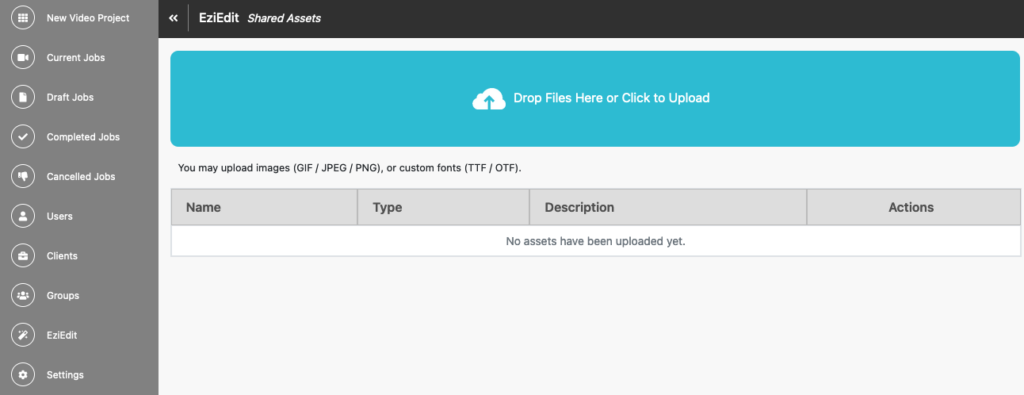Open Current Jobs via the camera icon
The height and width of the screenshot is (395, 1024).
pos(23,57)
